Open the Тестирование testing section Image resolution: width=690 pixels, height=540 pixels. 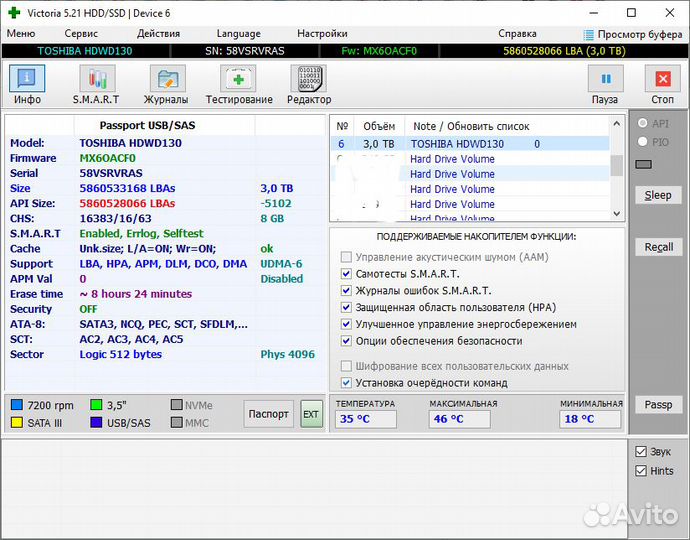point(239,84)
